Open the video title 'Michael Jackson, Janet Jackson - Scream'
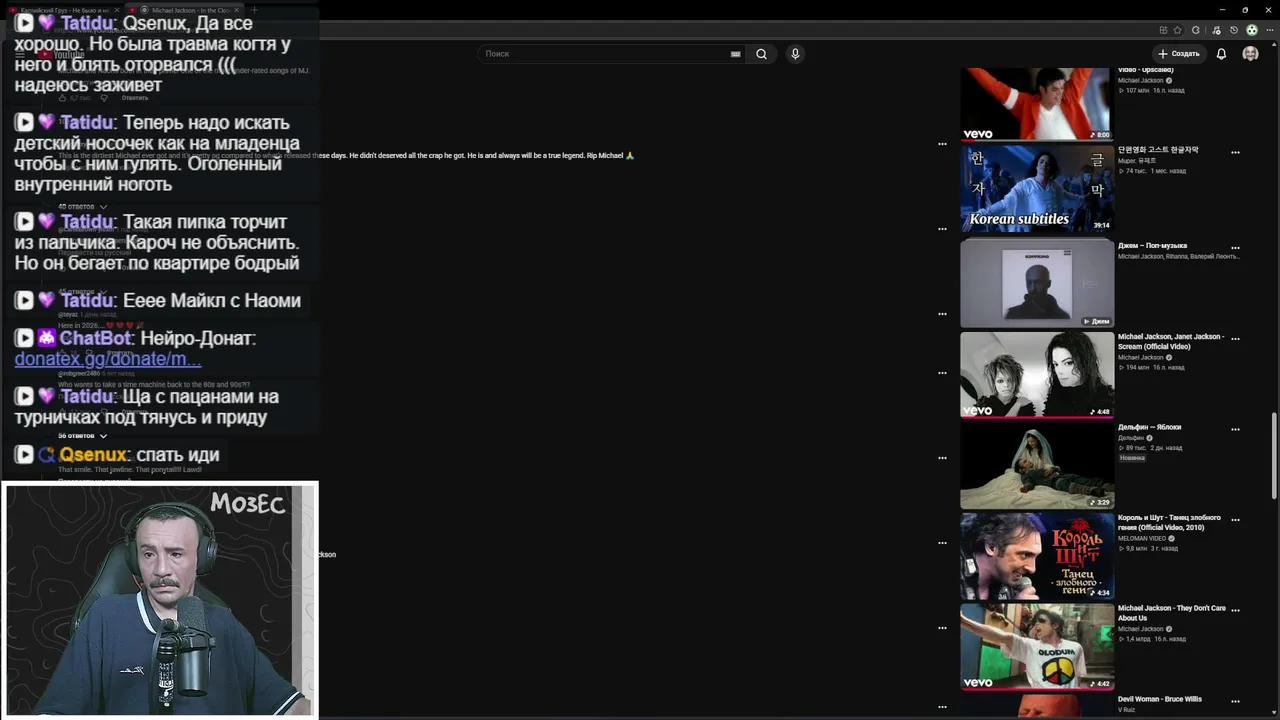The width and height of the screenshot is (1280, 720). point(1171,341)
